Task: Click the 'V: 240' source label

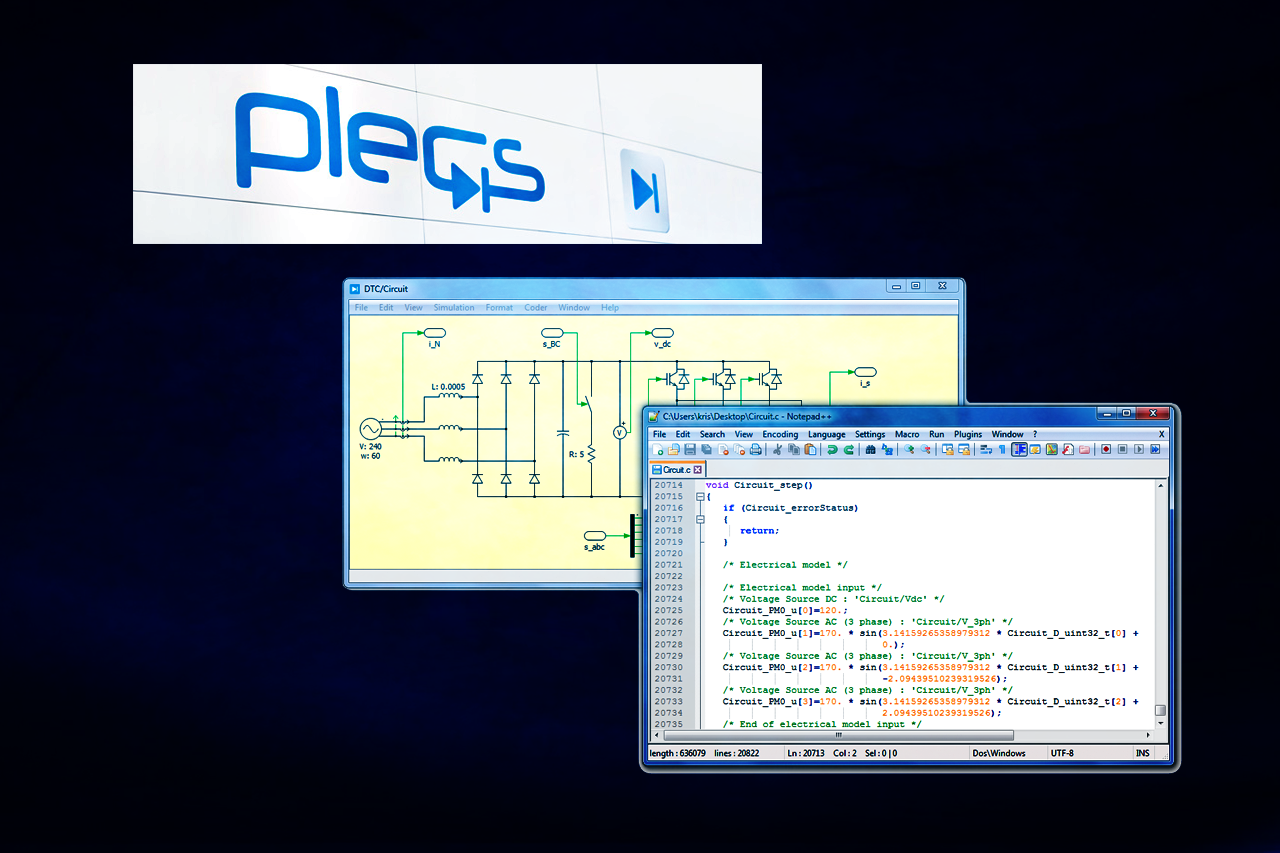Action: [369, 446]
